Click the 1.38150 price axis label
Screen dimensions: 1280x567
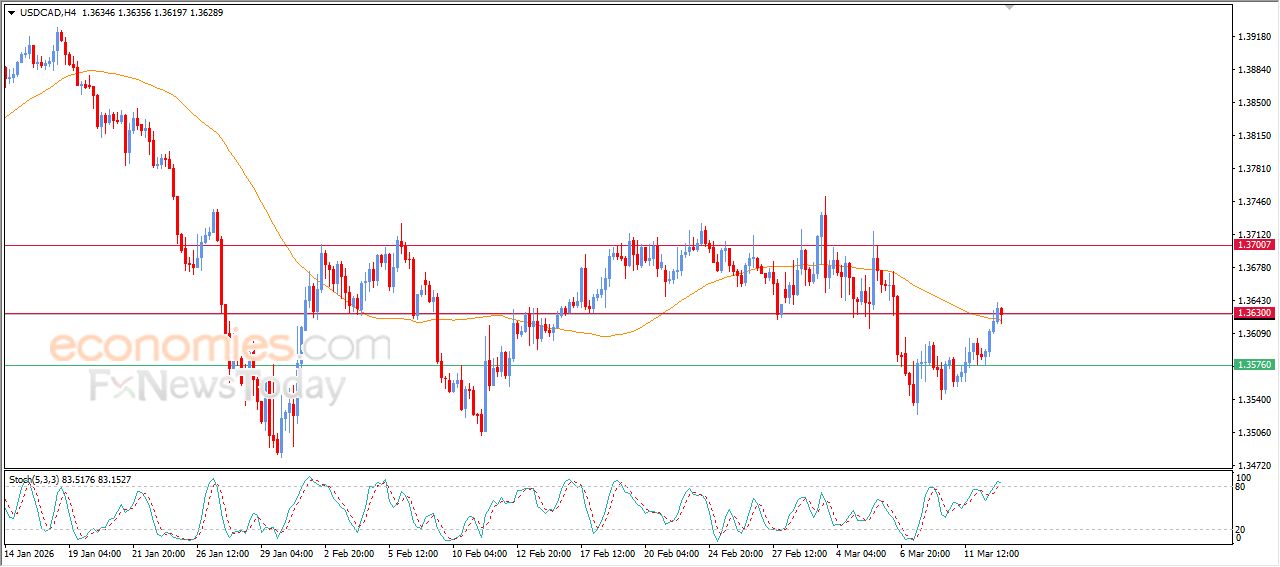(1254, 135)
